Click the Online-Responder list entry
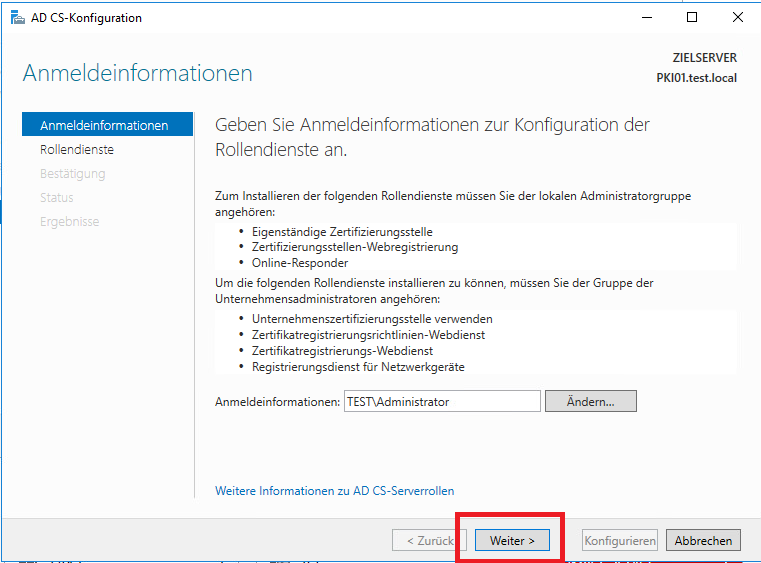Viewport: 761px width, 563px height. click(300, 263)
